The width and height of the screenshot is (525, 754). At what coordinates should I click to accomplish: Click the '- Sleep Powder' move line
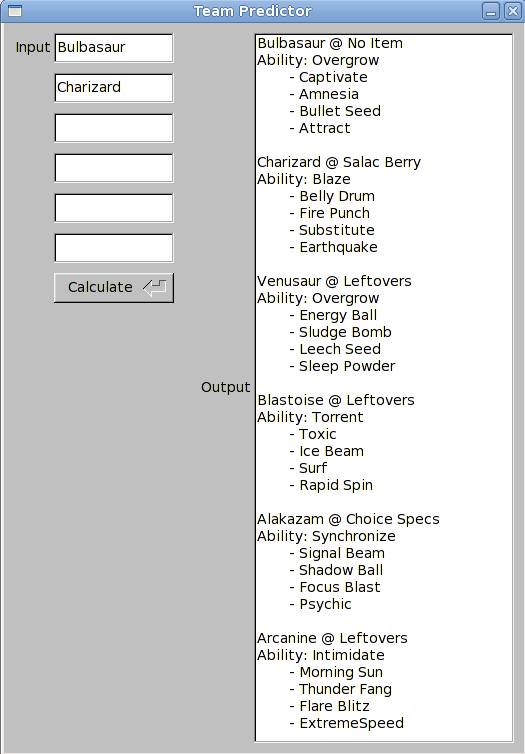(342, 366)
